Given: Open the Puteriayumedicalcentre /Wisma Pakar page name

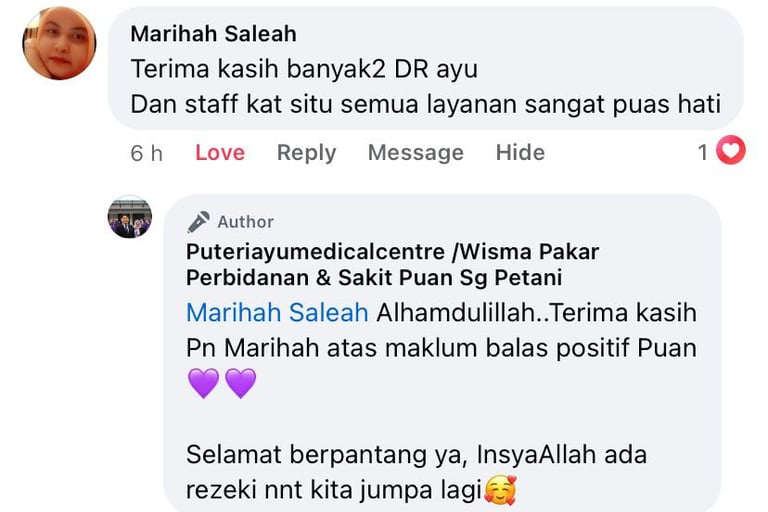Looking at the screenshot, I should 392,265.
